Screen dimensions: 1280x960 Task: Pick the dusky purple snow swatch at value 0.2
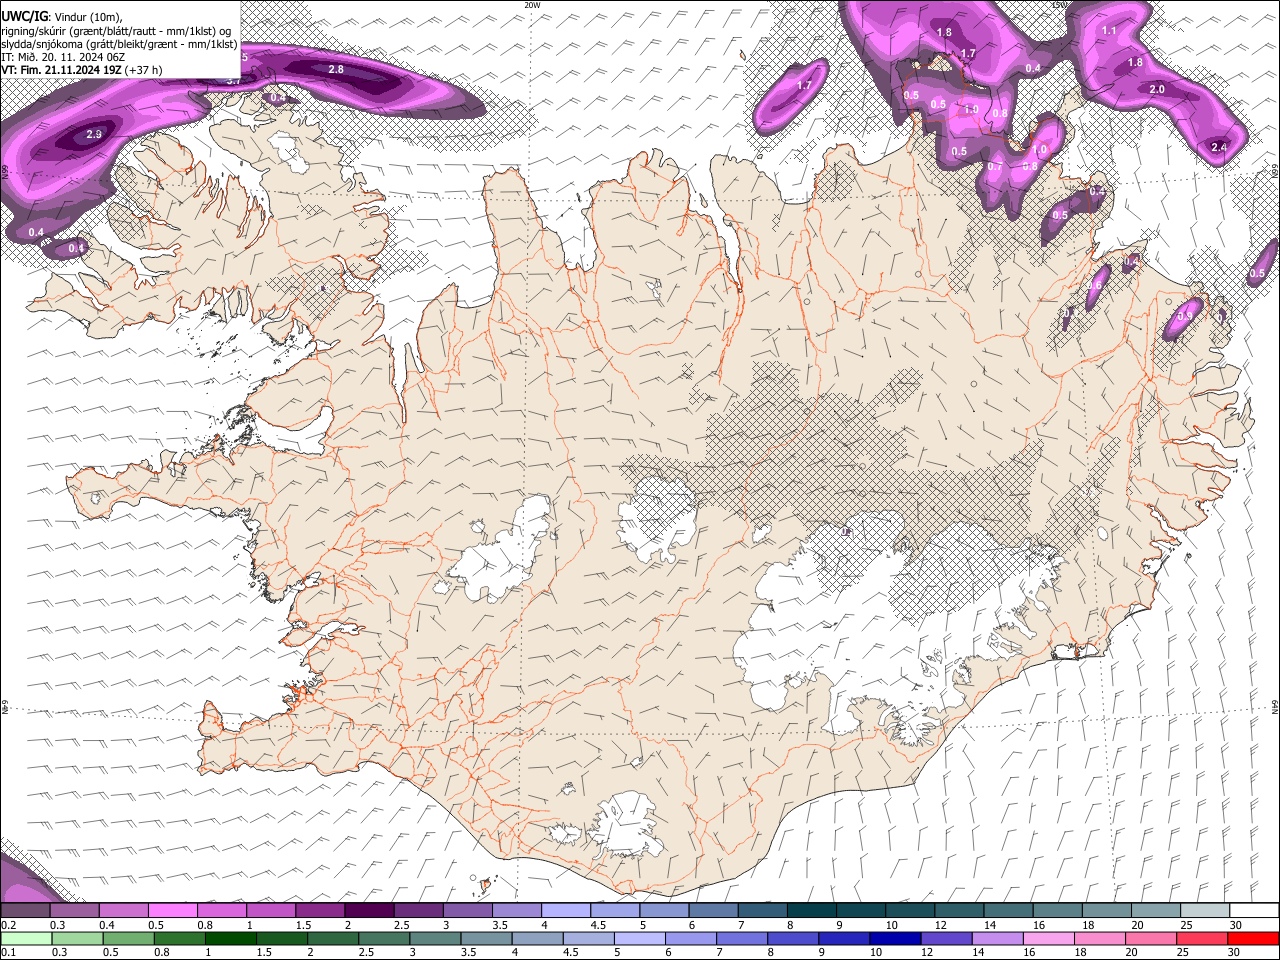point(25,911)
